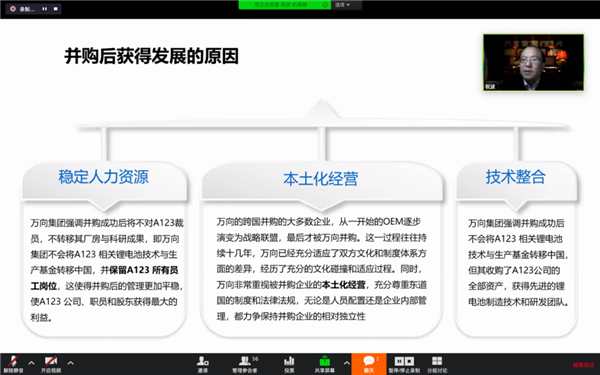Select the speaker video thumbnail
Image resolution: width=600 pixels, height=375 pixels.
coord(533,62)
